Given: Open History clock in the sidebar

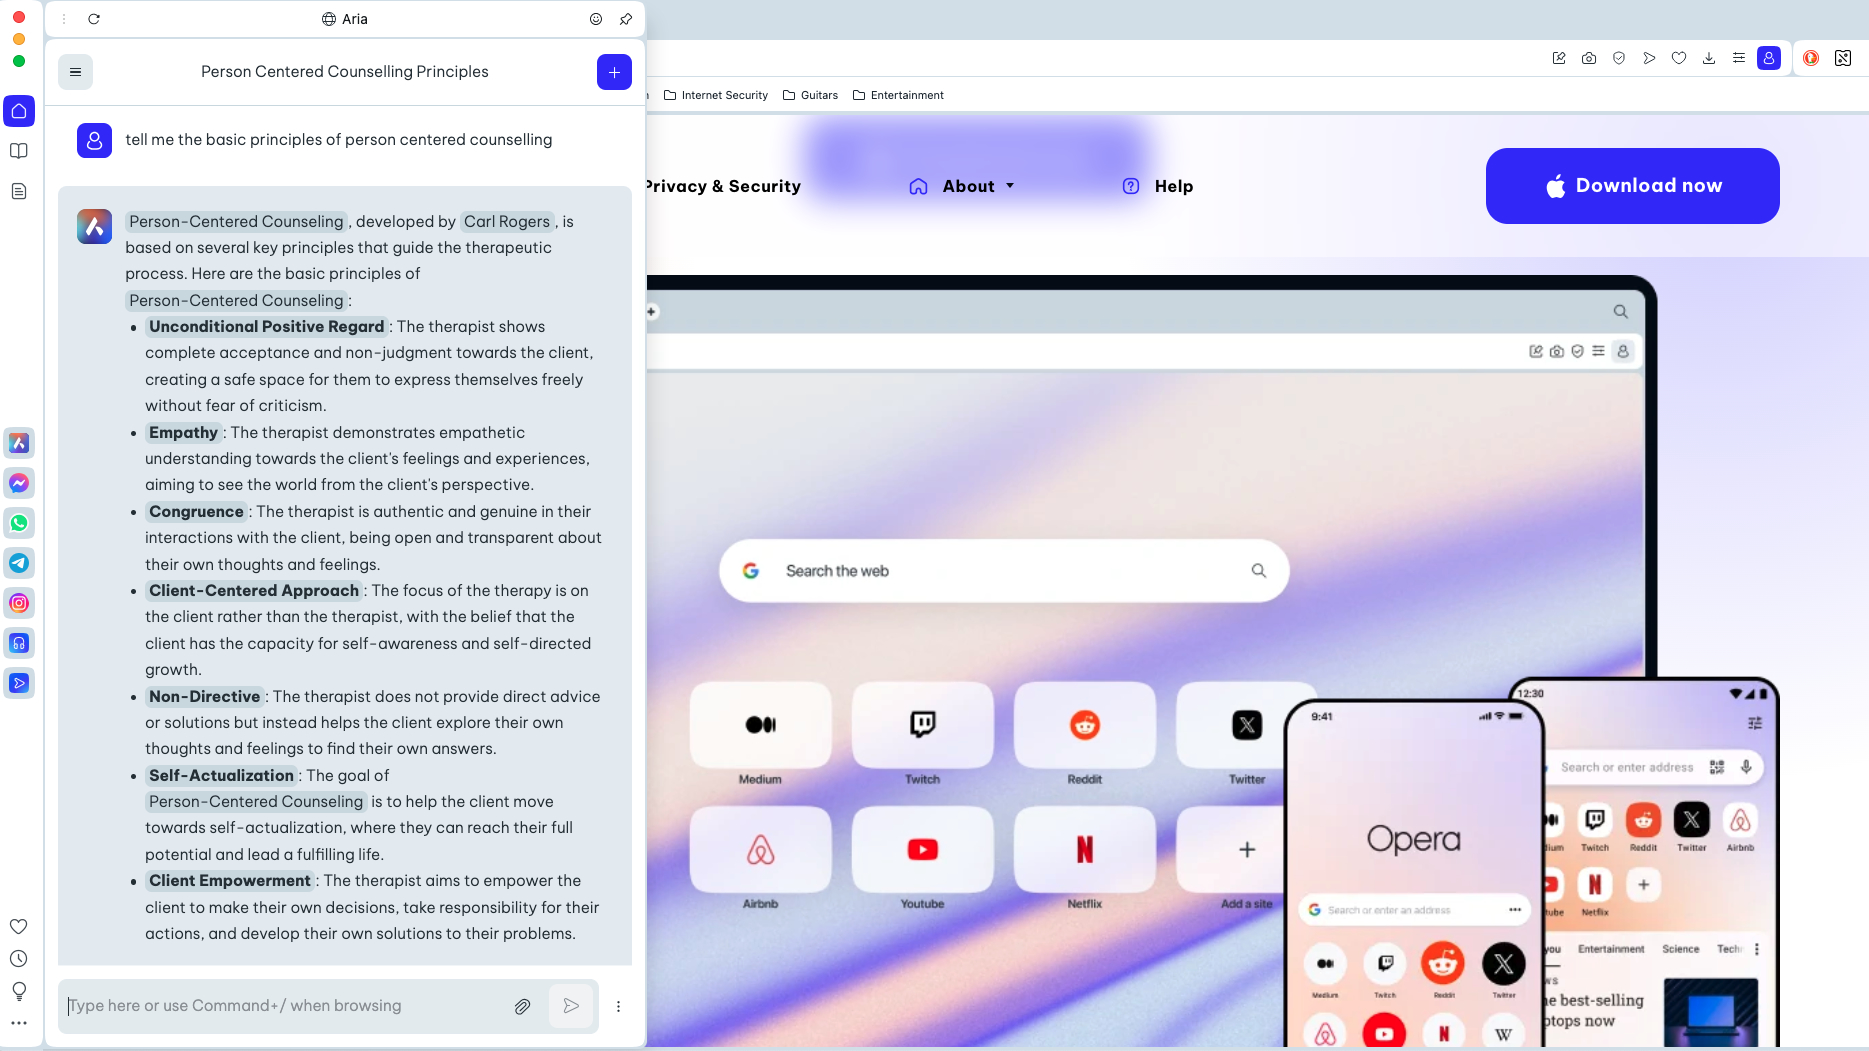Looking at the screenshot, I should (x=19, y=959).
